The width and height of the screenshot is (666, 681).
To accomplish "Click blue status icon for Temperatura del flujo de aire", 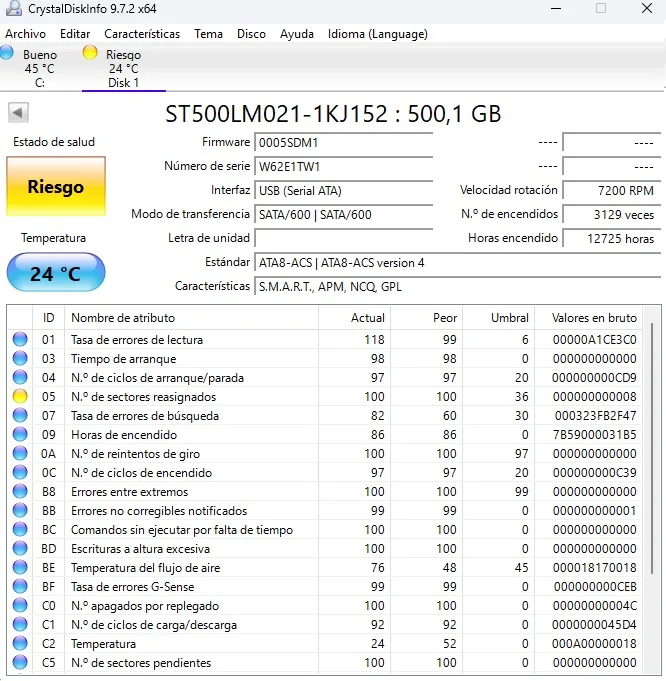I will [x=20, y=568].
